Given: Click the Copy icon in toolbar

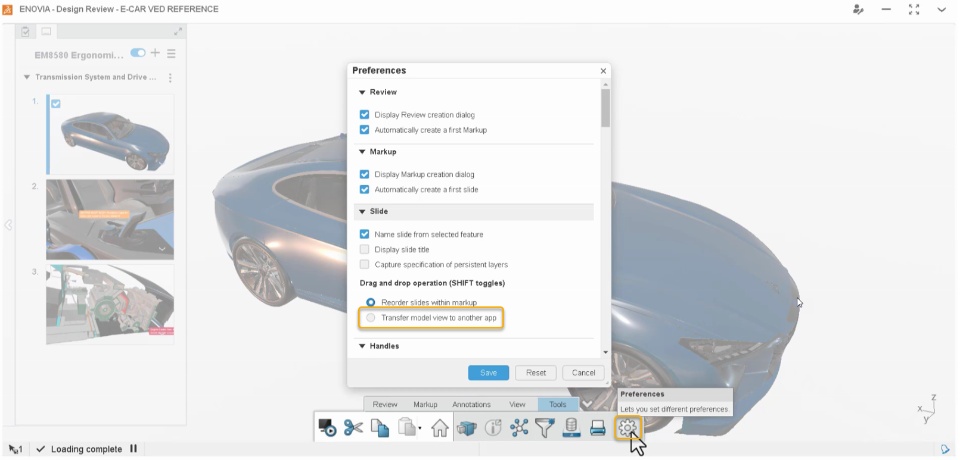Looking at the screenshot, I should (380, 428).
